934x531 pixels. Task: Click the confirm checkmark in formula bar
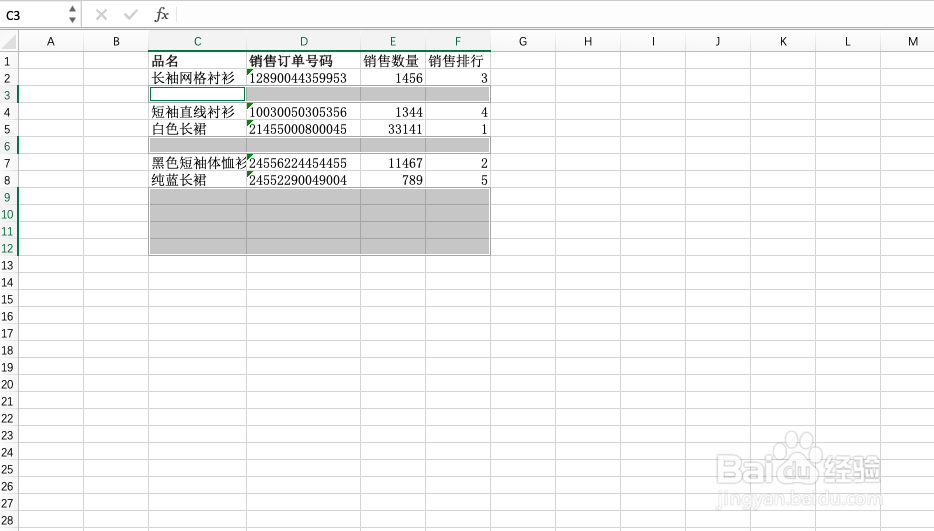point(130,14)
